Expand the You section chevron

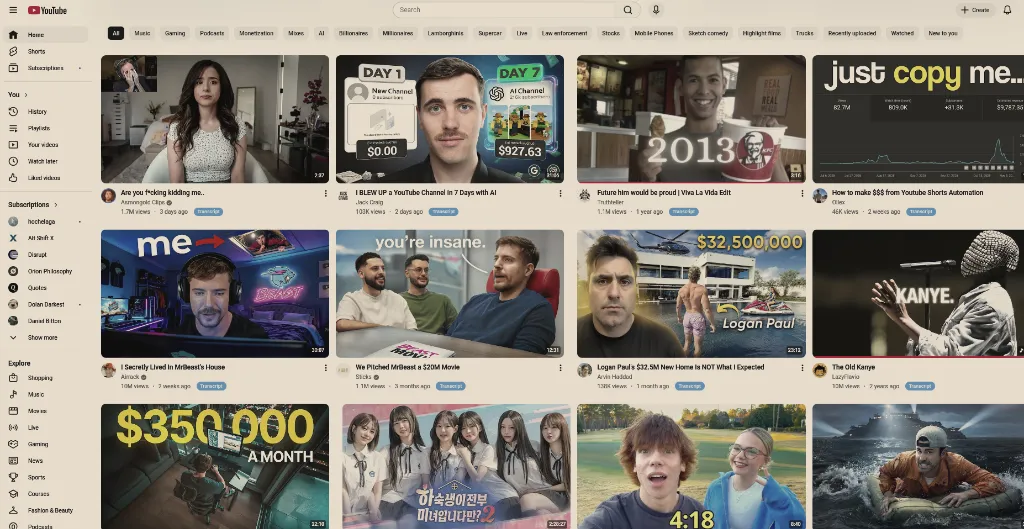[x=26, y=95]
